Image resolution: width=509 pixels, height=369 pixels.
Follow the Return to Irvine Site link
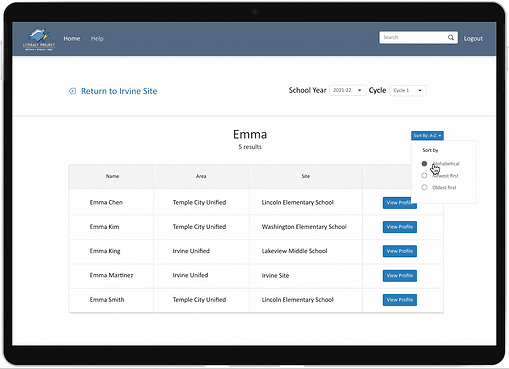tap(119, 91)
